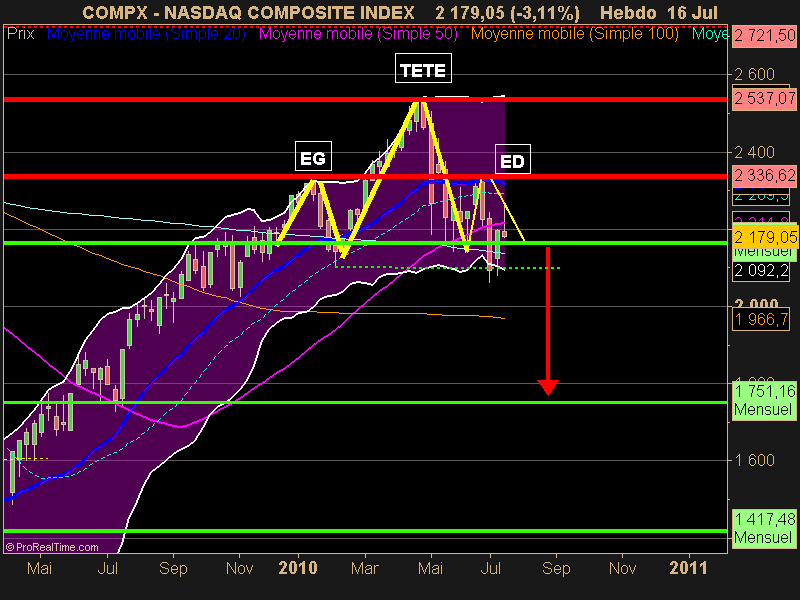Select the EG annotation label
This screenshot has width=800, height=600.
coord(313,156)
